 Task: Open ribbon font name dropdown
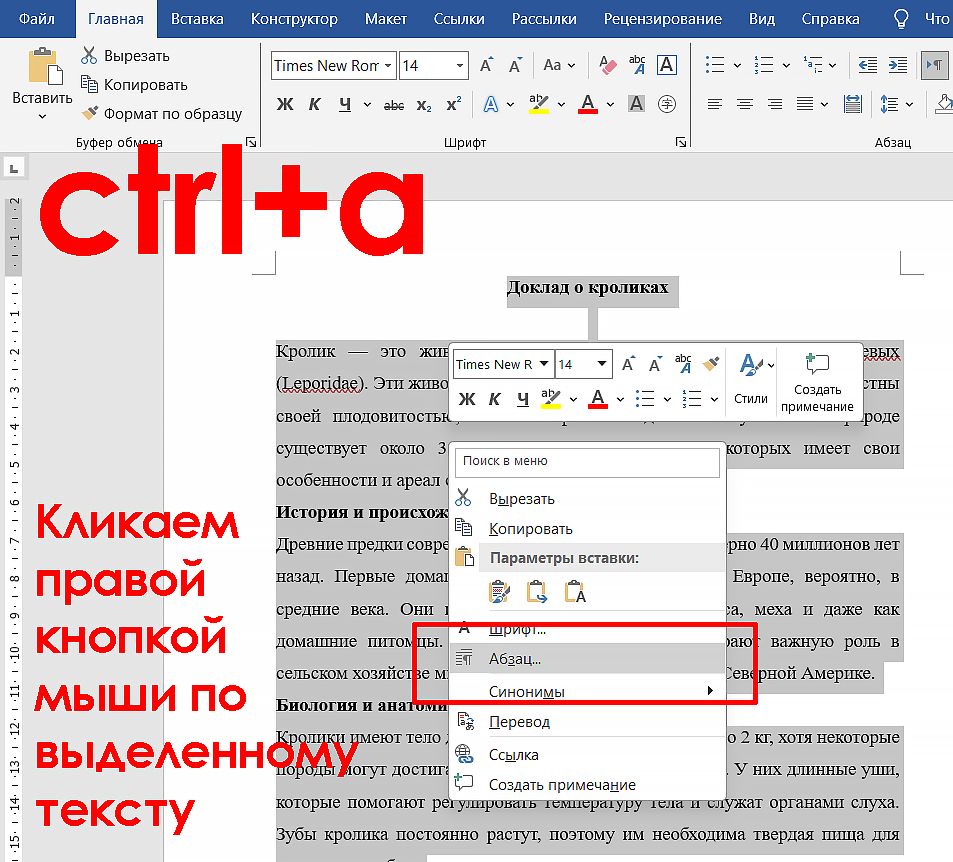tap(388, 66)
